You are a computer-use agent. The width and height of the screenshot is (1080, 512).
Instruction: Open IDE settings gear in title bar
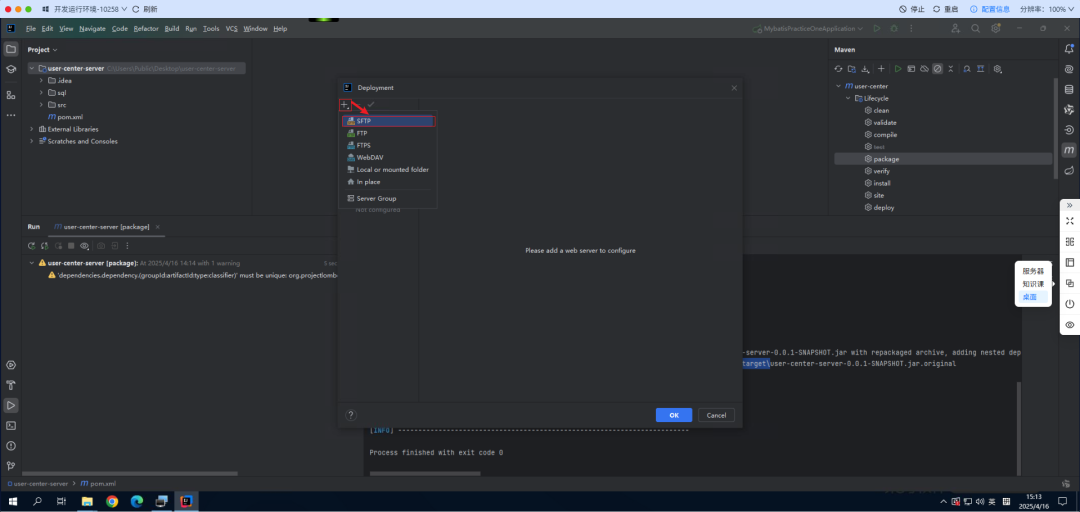pyautogui.click(x=995, y=28)
